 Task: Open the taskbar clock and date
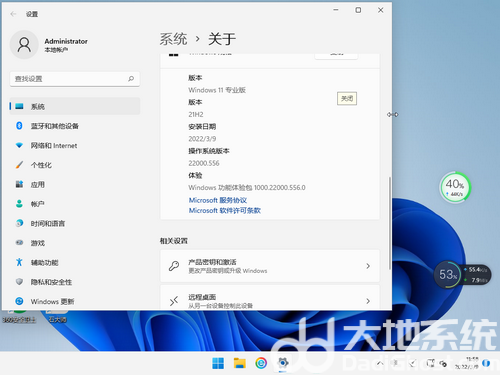pos(468,363)
